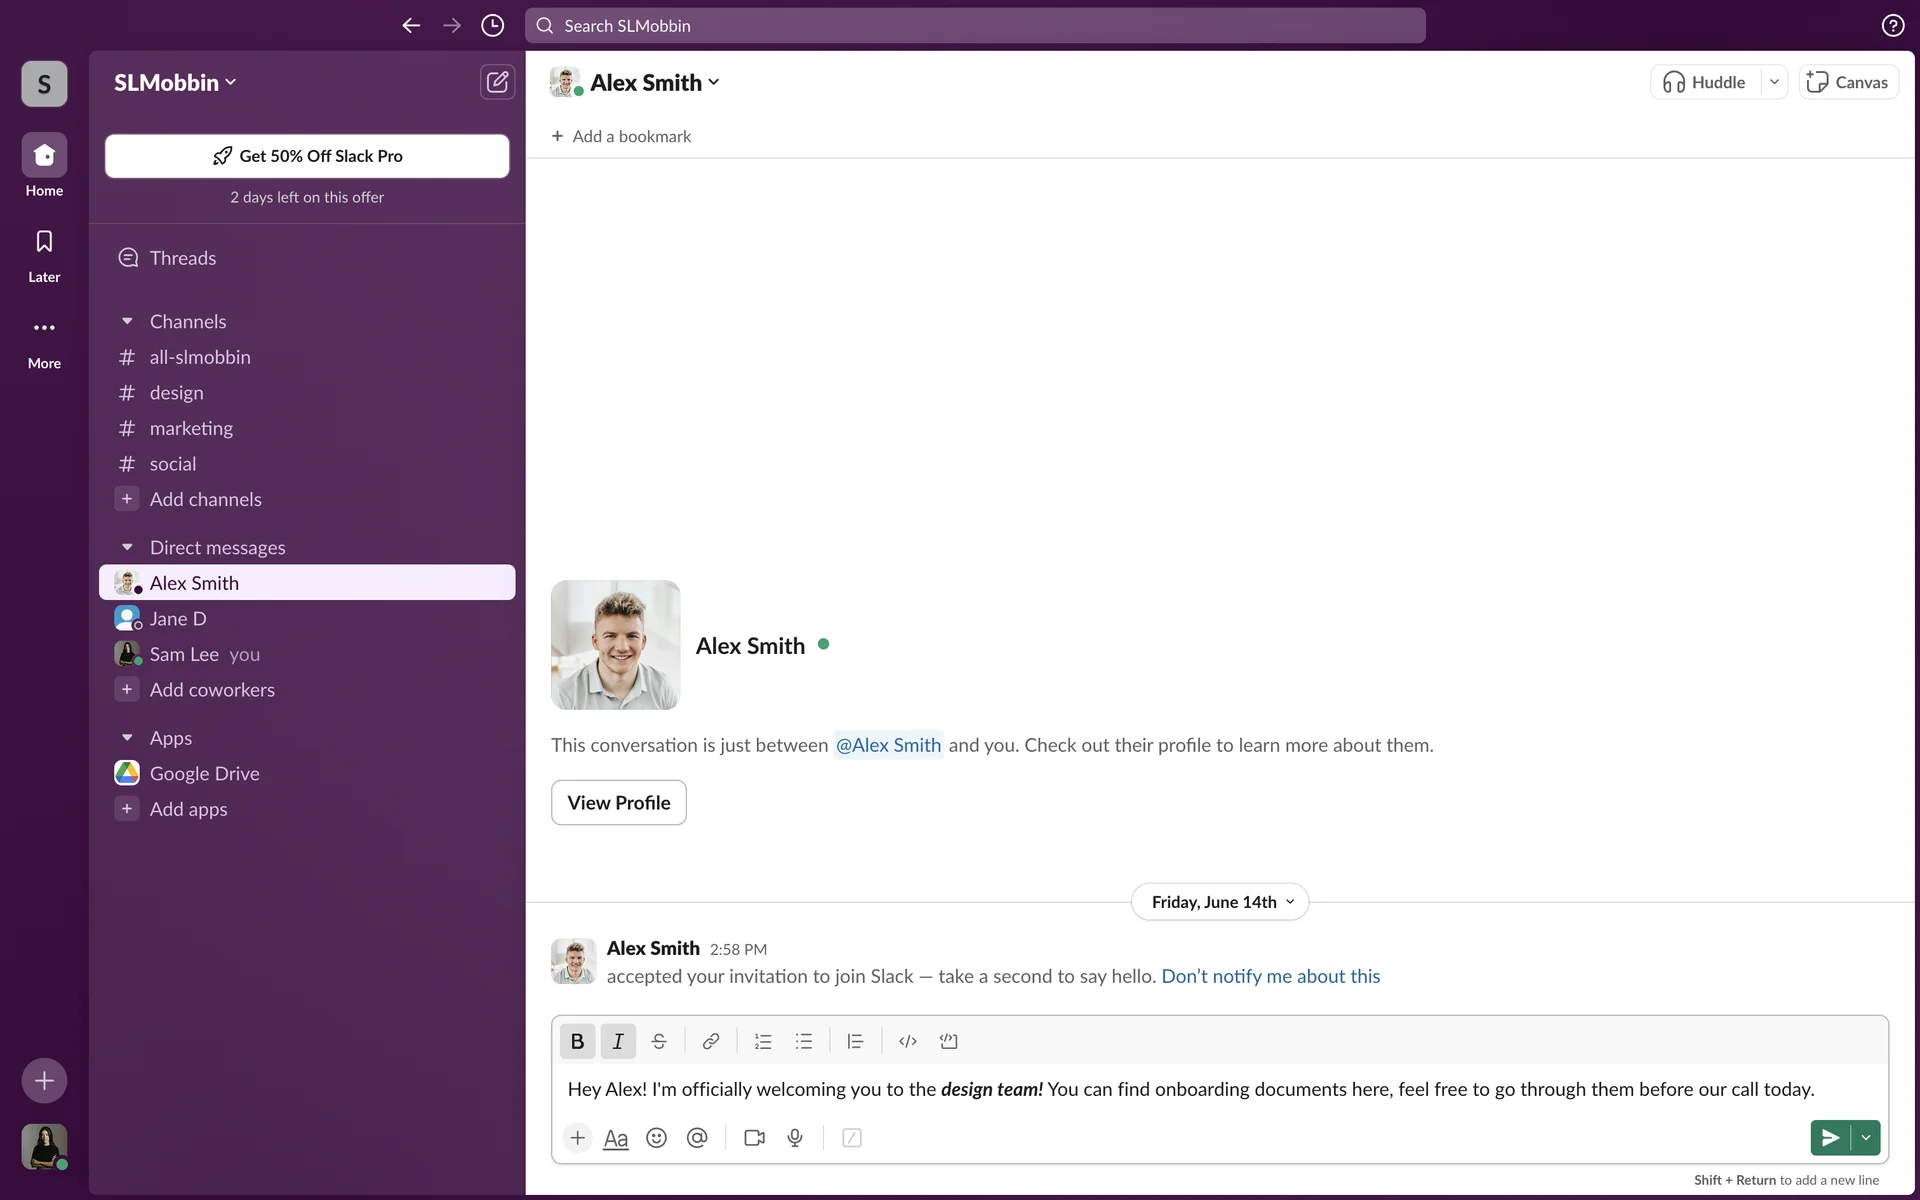The image size is (1920, 1200).
Task: Click the View Profile button
Action: [618, 803]
